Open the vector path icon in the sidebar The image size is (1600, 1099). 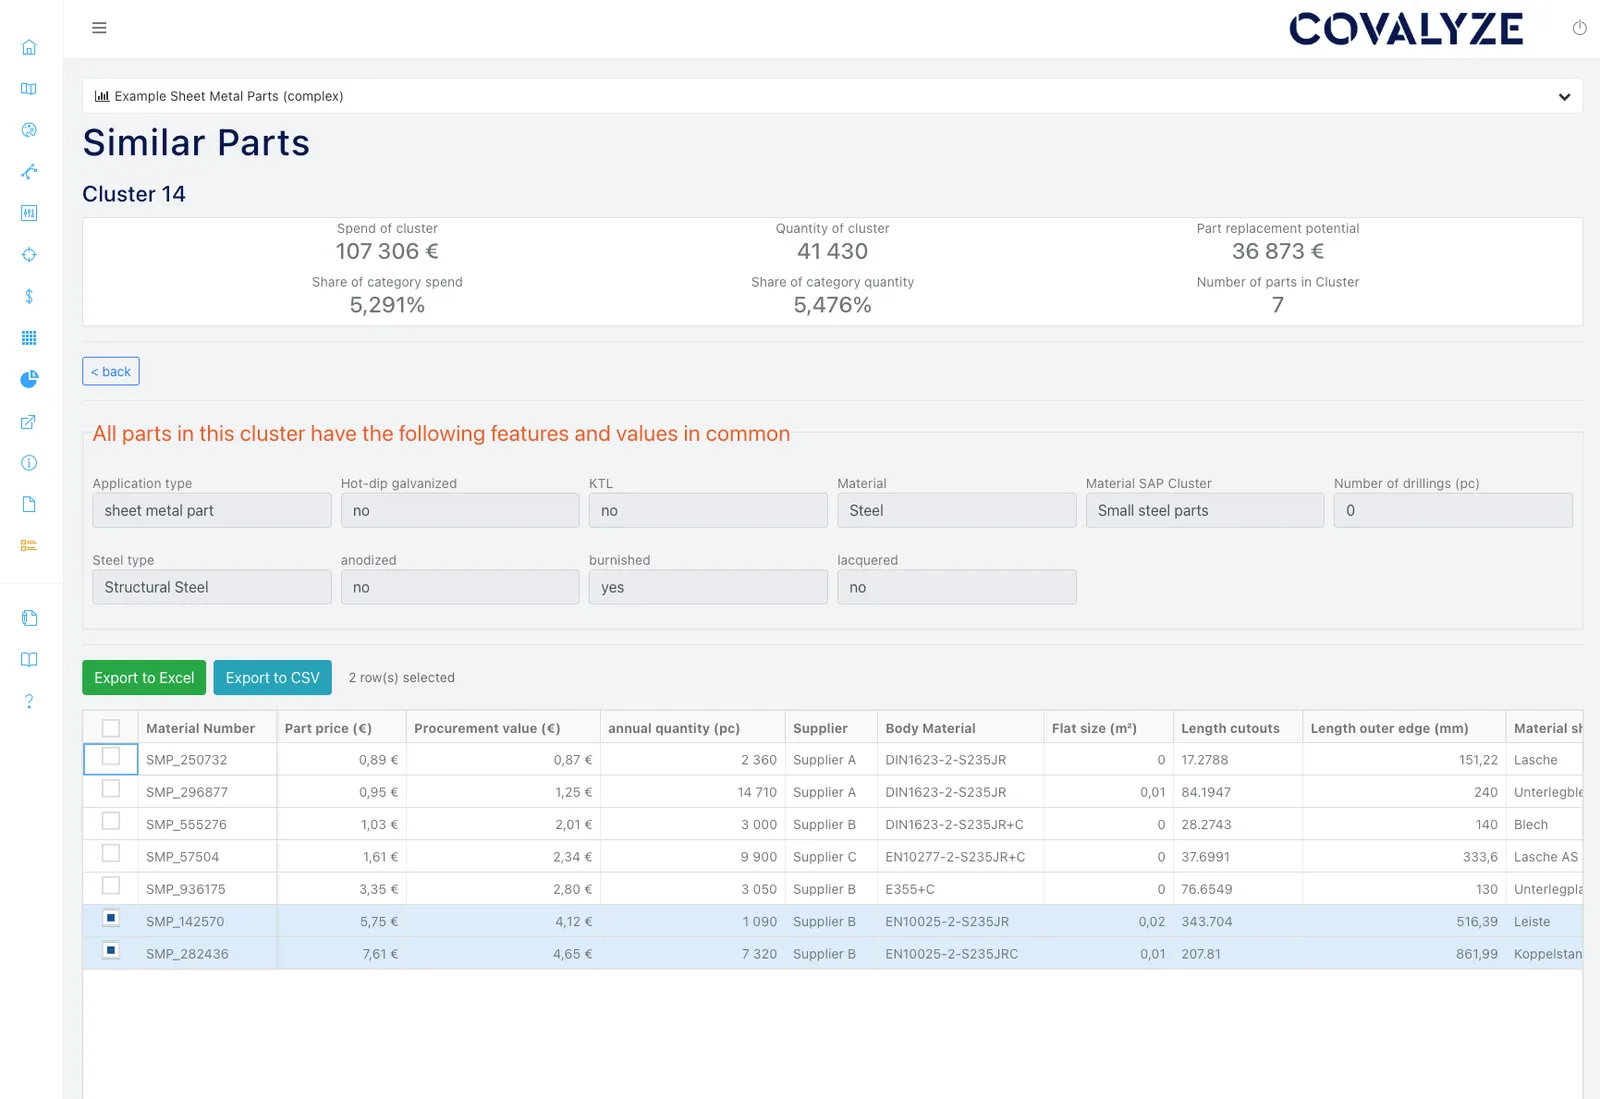29,172
